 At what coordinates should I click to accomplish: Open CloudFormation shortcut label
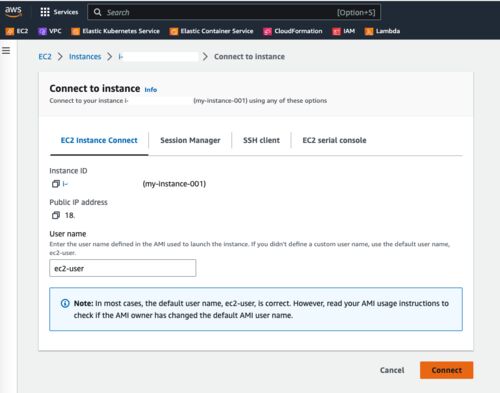pyautogui.click(x=298, y=31)
